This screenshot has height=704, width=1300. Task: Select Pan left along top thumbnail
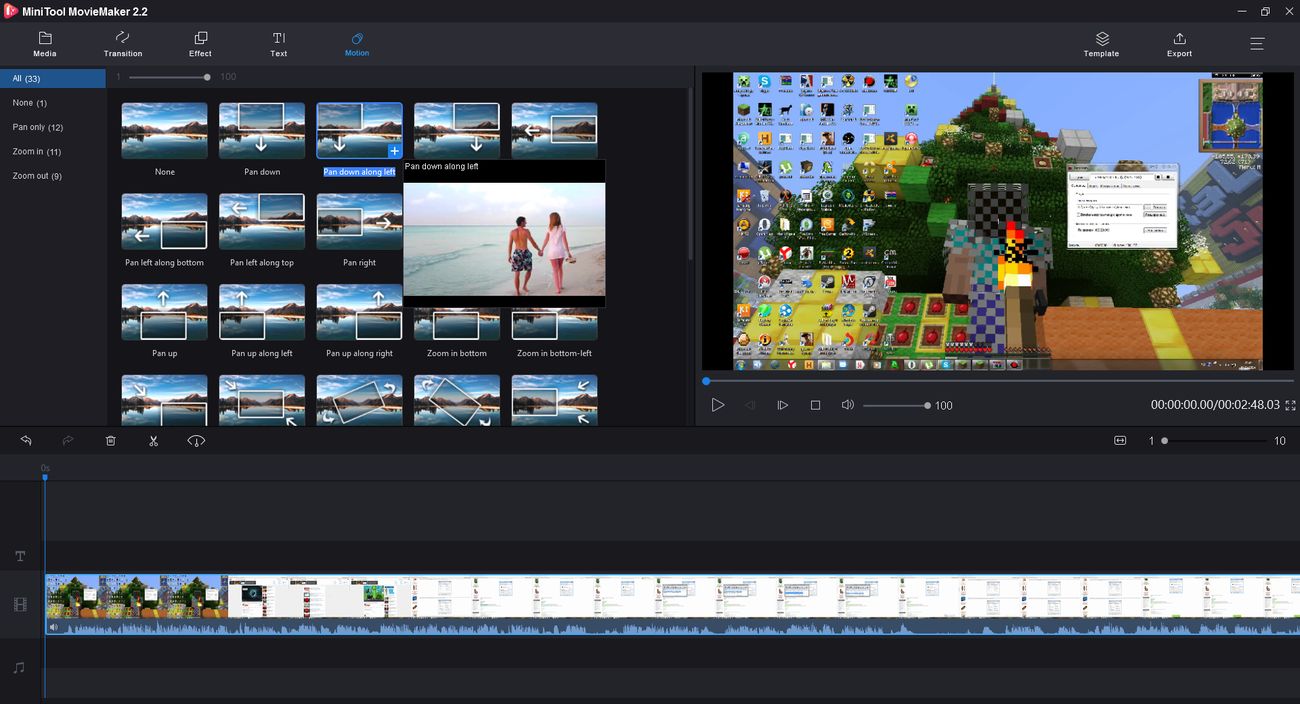tap(262, 221)
